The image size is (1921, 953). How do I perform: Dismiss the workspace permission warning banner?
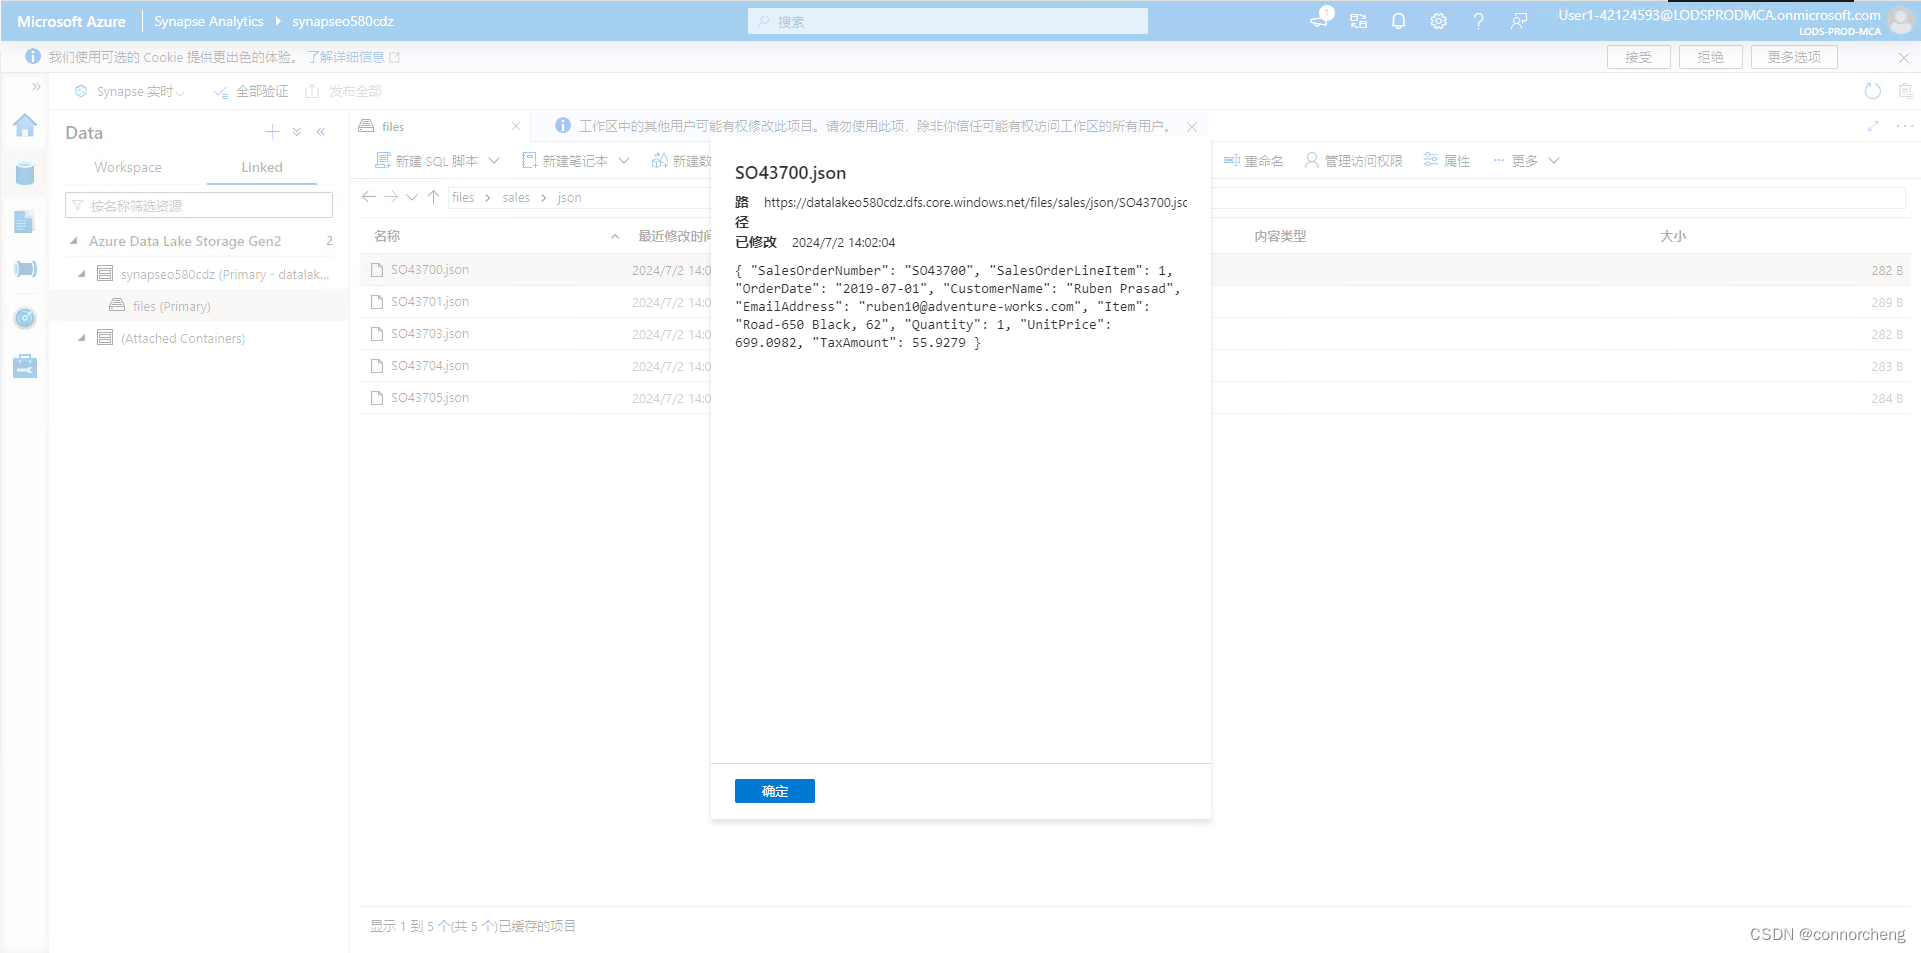point(1192,127)
